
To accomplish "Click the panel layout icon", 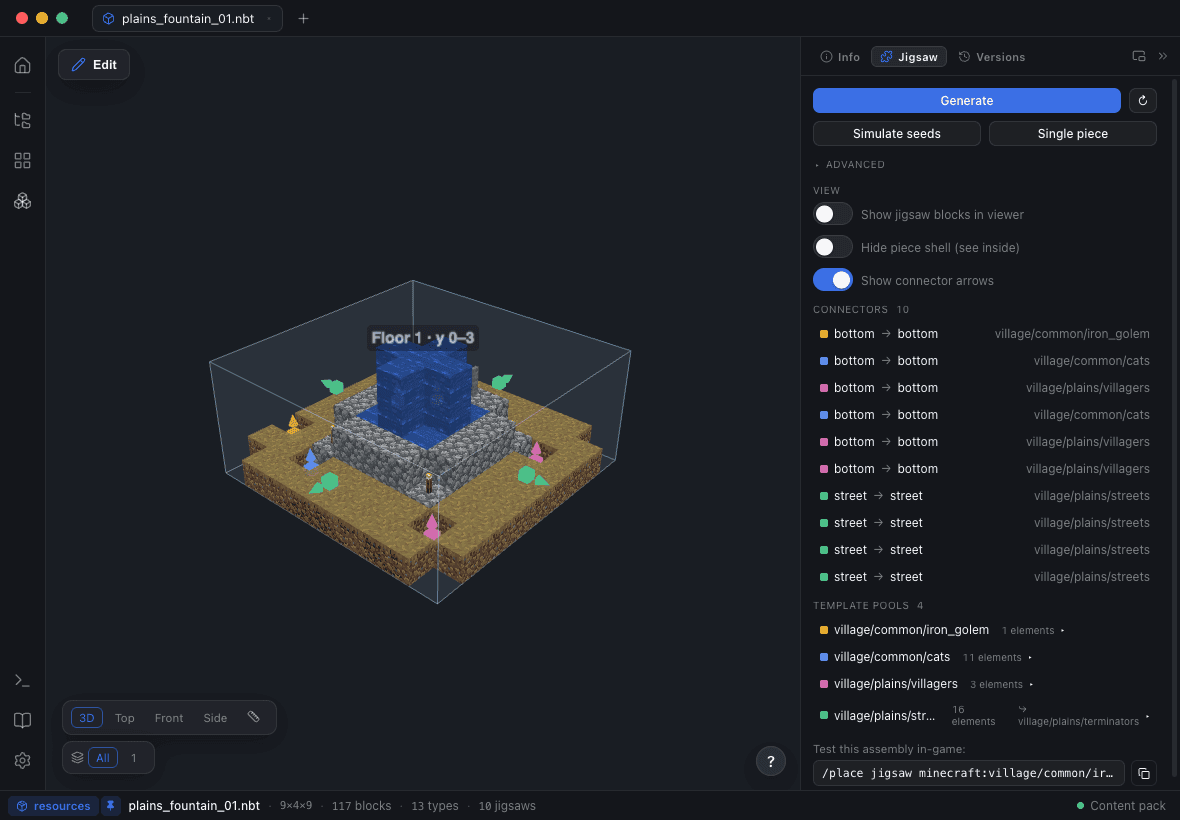I will point(1139,56).
